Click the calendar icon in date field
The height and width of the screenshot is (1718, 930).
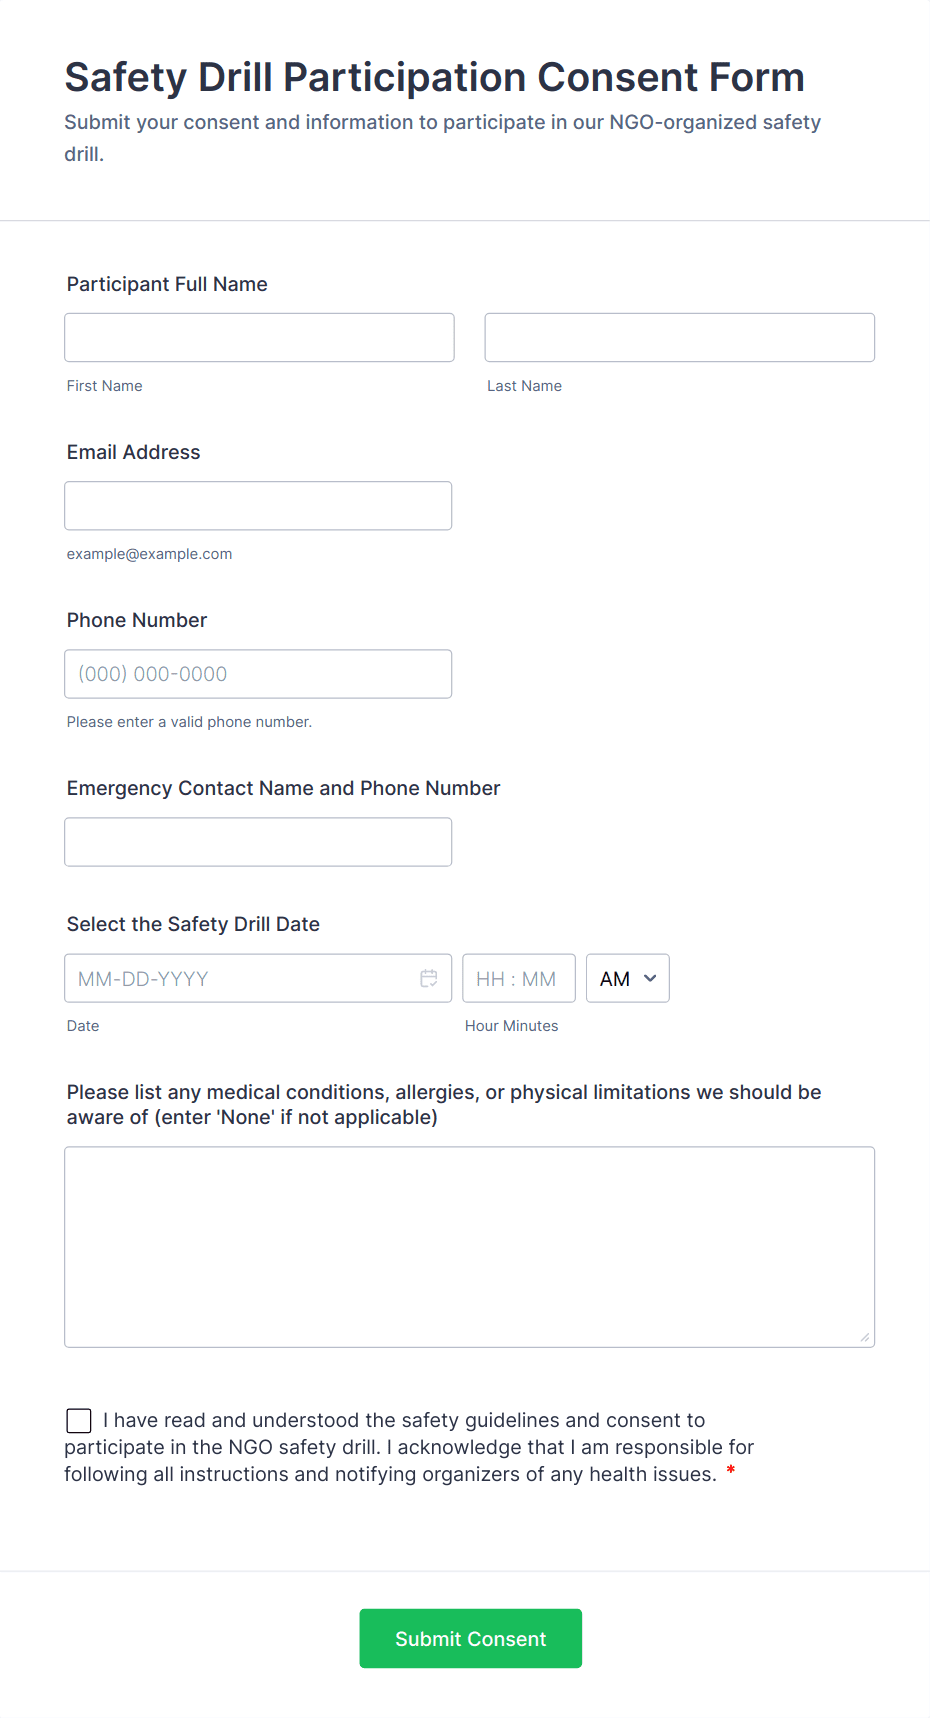429,978
